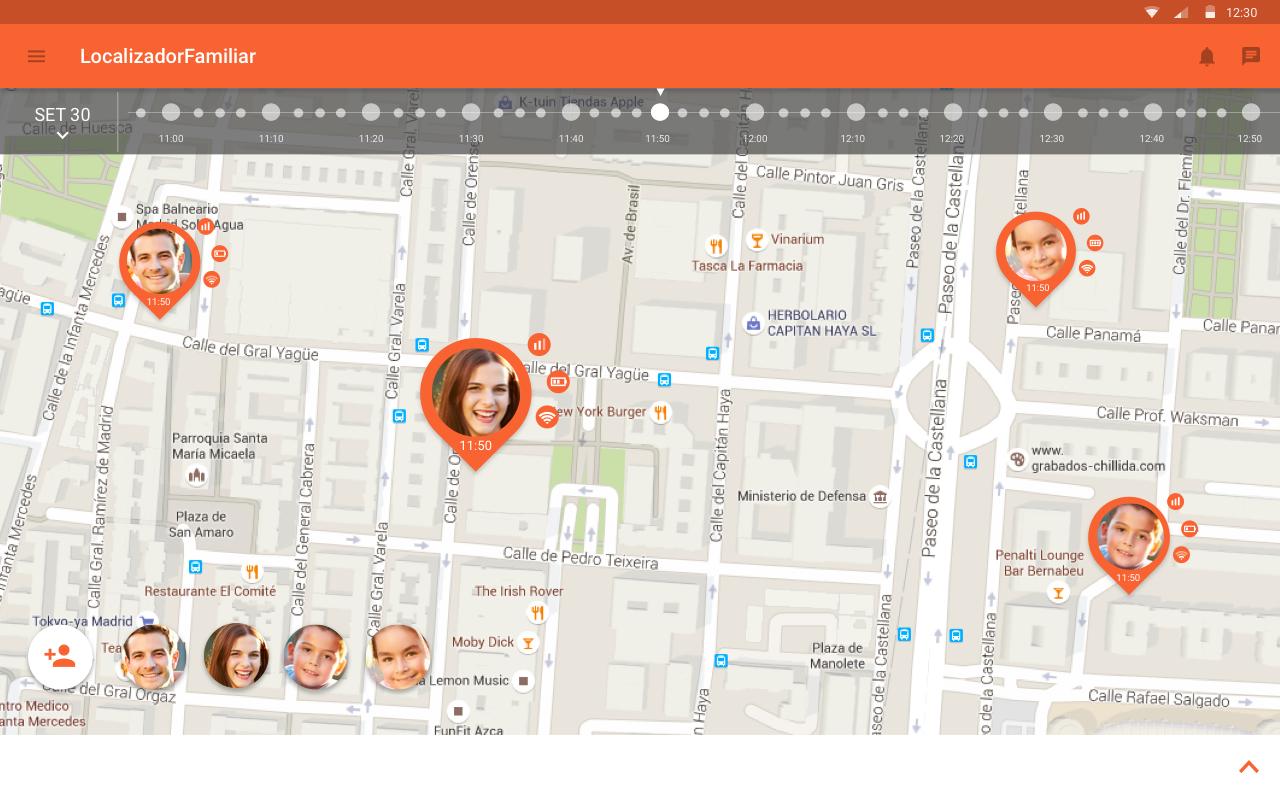The height and width of the screenshot is (800, 1280).
Task: Tap the Lemon Music place marker
Action: point(523,681)
